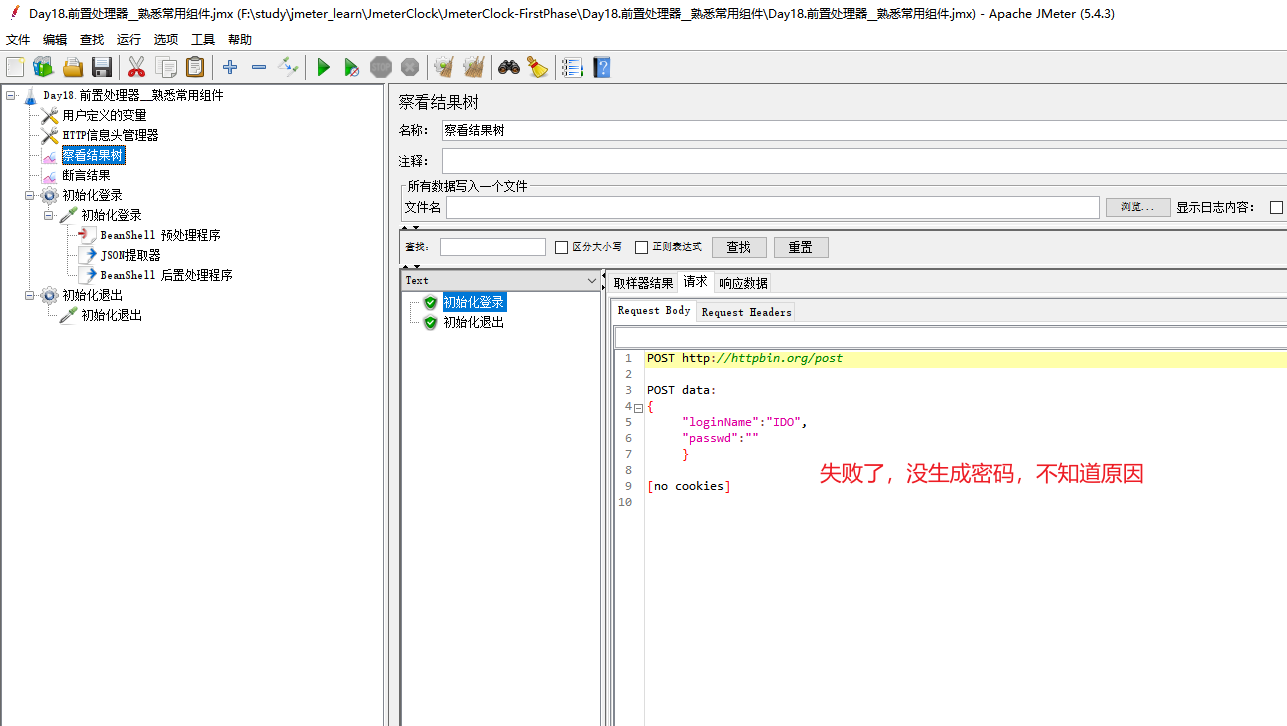Click the Reset Search brush icon

538,67
